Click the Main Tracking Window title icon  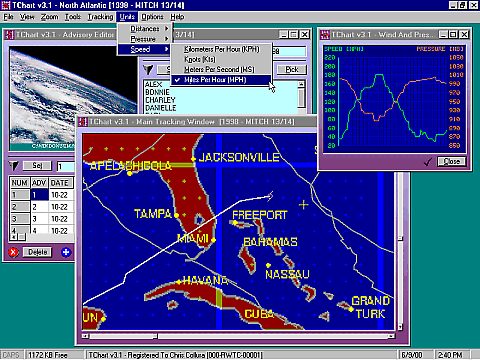83,122
